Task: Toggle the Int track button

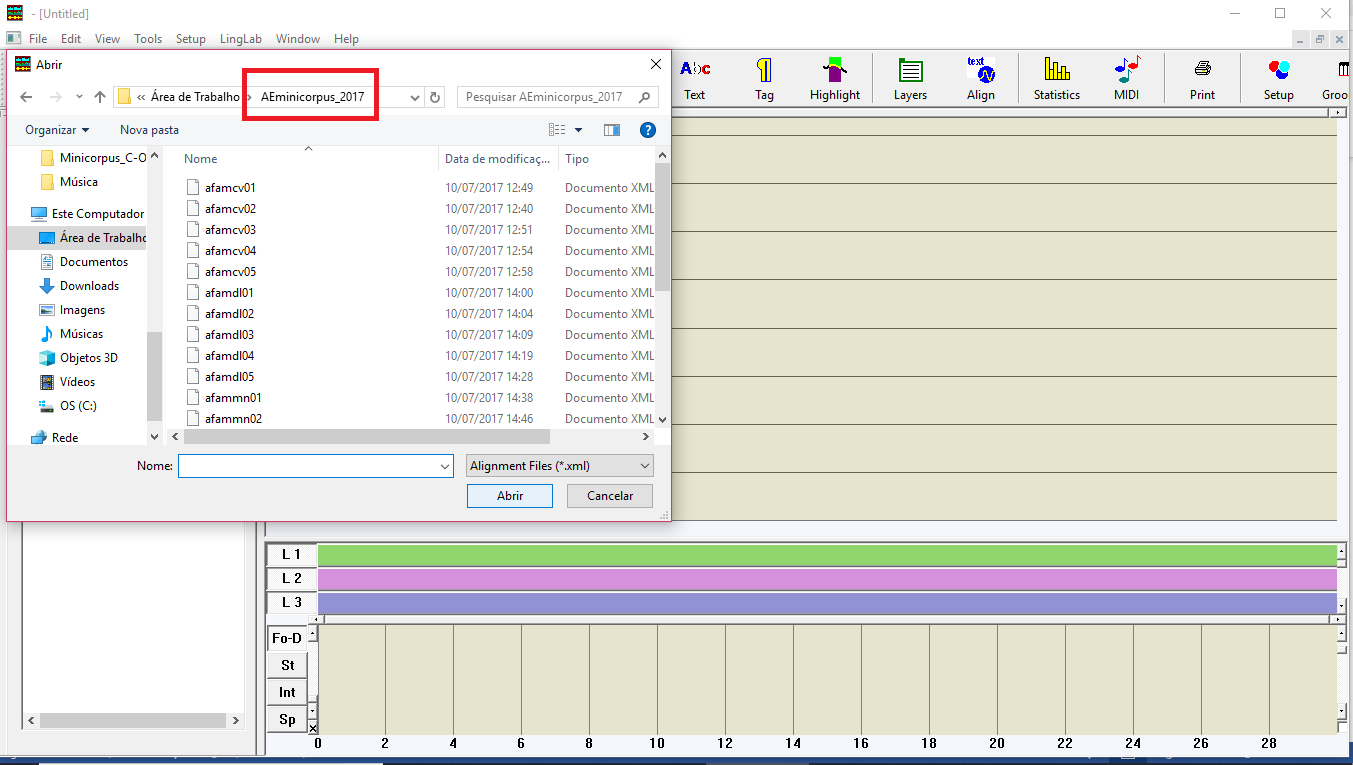Action: [287, 692]
